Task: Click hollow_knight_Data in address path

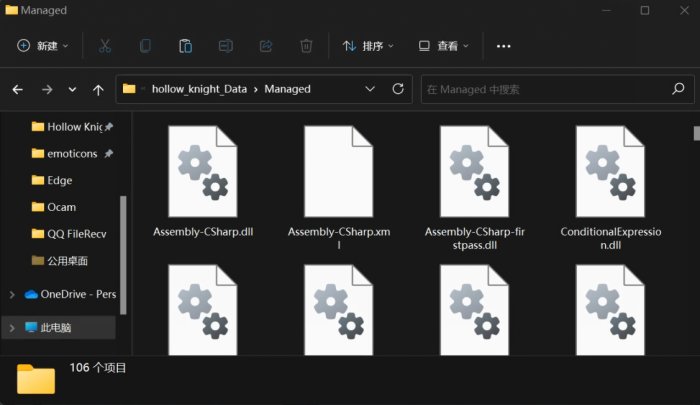Action: tap(199, 89)
